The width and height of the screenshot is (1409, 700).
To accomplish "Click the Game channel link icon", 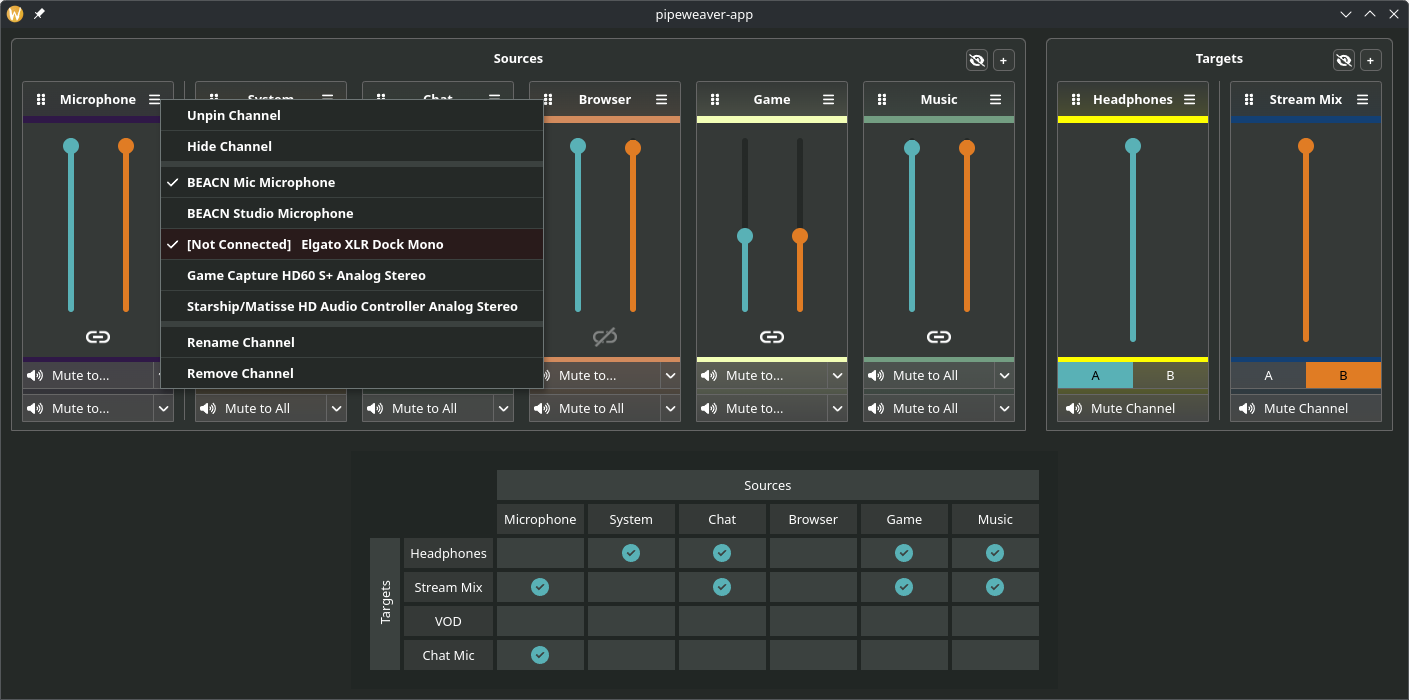I will (x=771, y=337).
